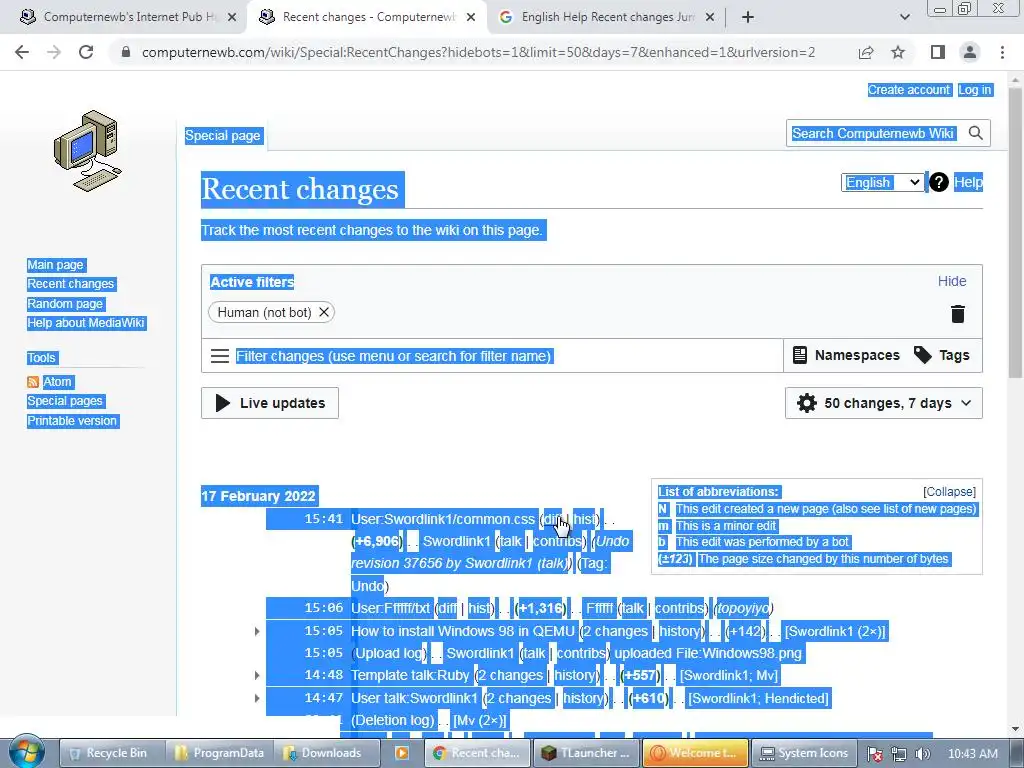Open the 50 changes, 7 days dropdown
The height and width of the screenshot is (768, 1024).
coord(883,403)
